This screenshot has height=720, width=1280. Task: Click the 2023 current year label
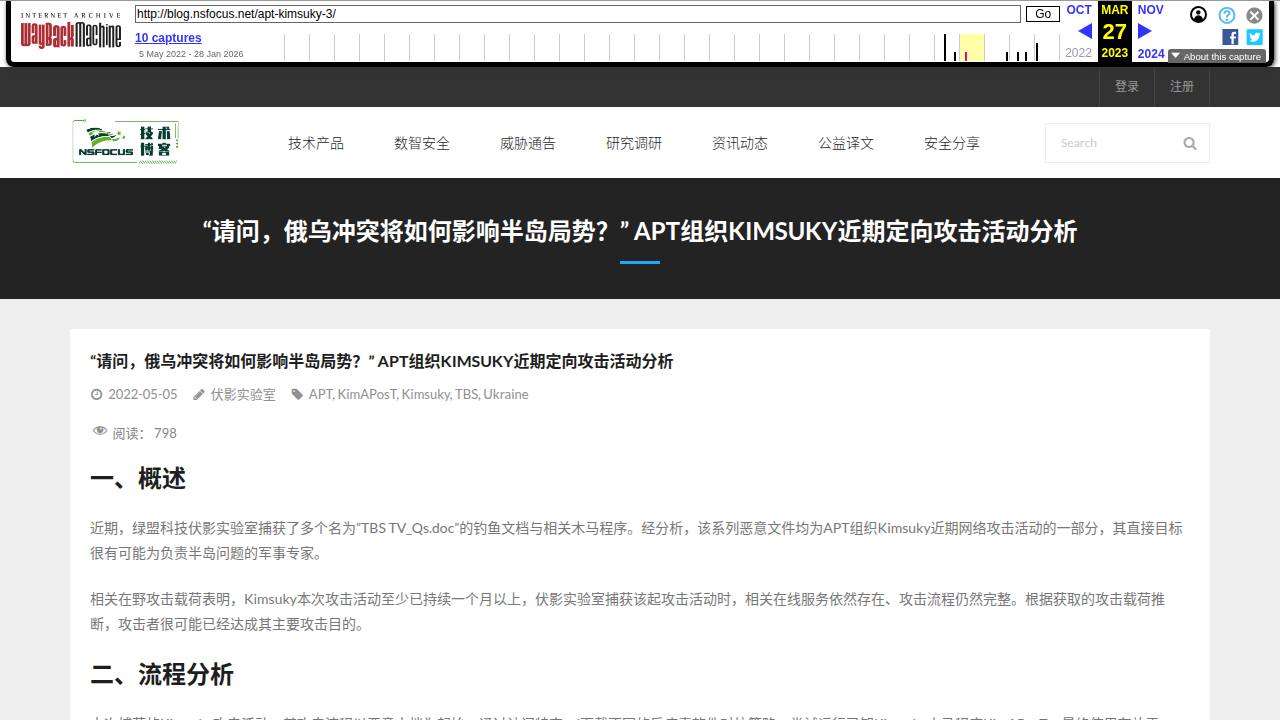tap(1114, 53)
